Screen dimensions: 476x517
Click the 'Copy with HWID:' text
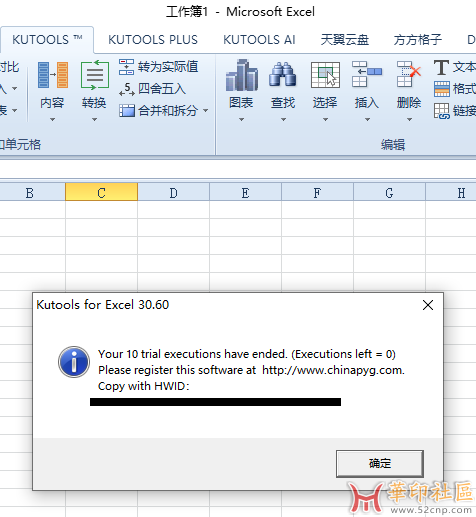(x=144, y=386)
